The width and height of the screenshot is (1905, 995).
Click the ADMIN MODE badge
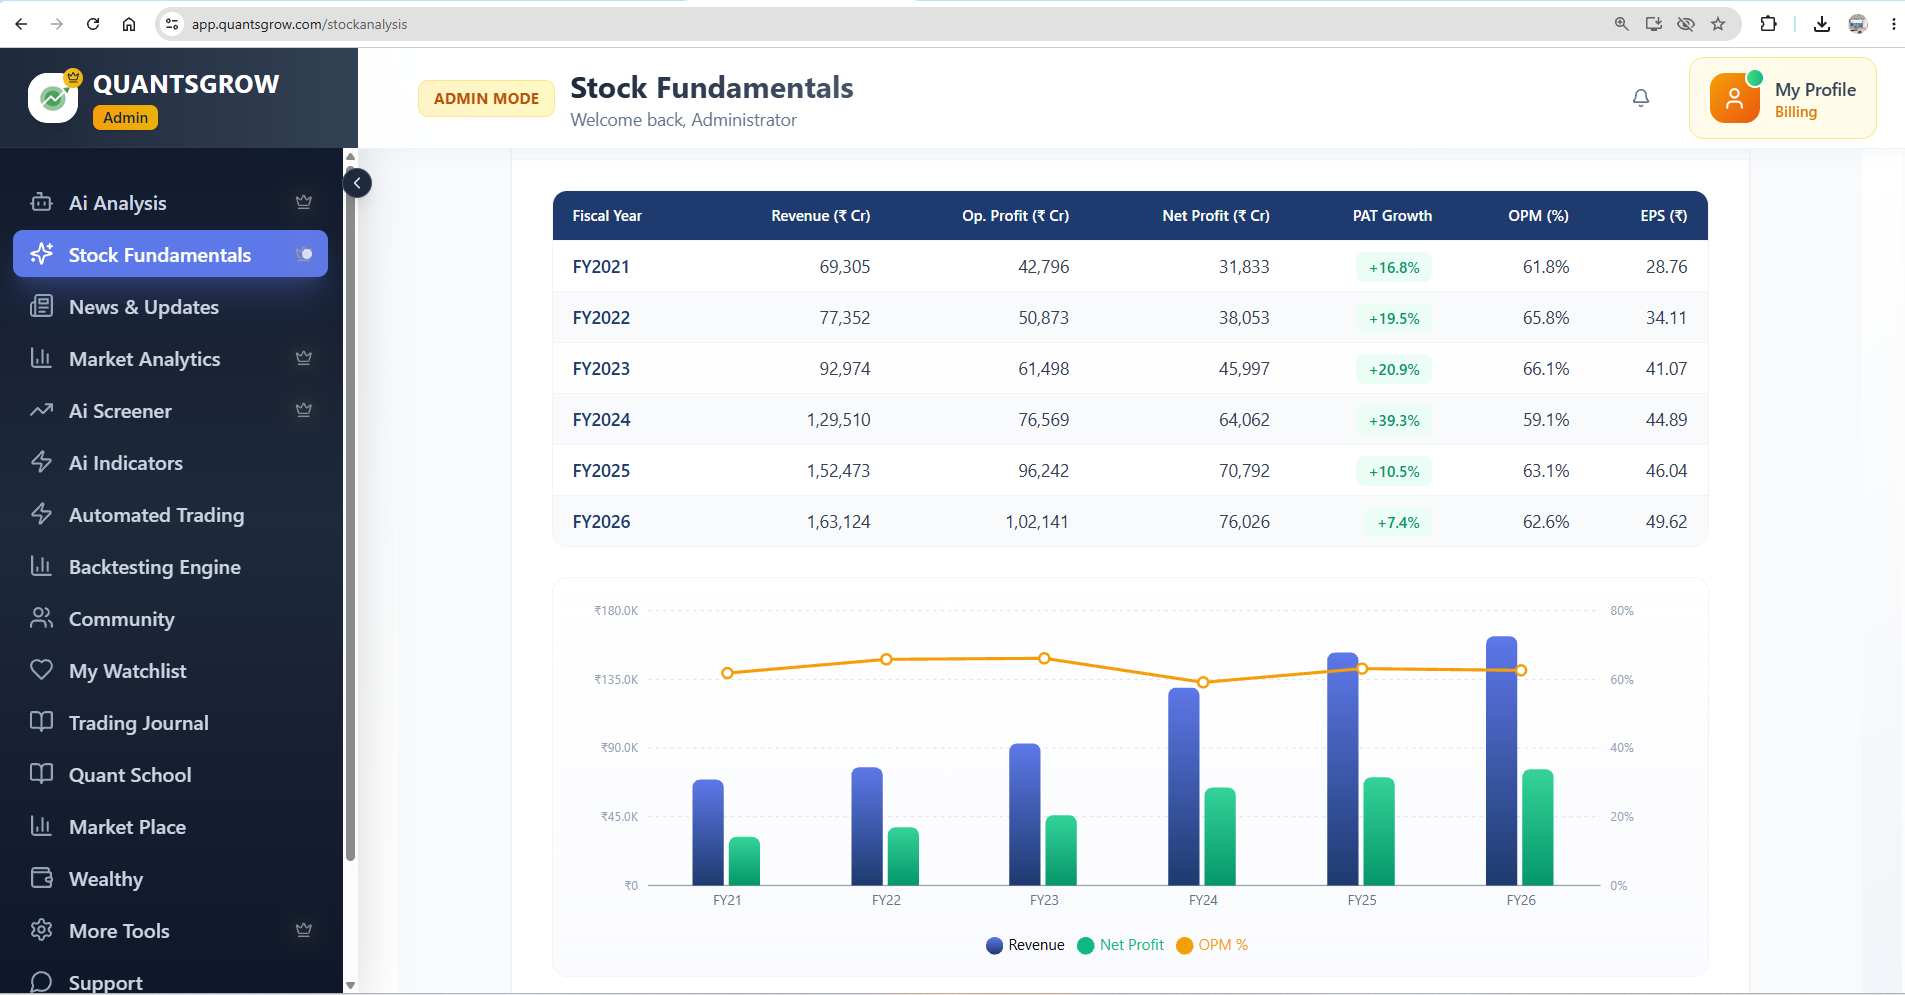(486, 98)
